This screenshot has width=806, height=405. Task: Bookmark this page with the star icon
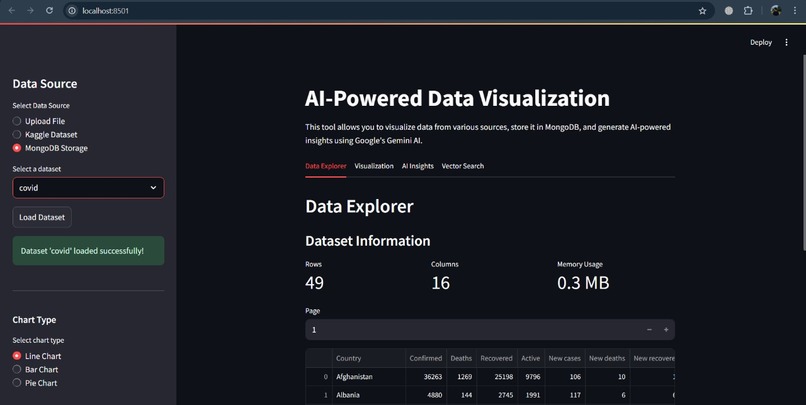(x=702, y=11)
